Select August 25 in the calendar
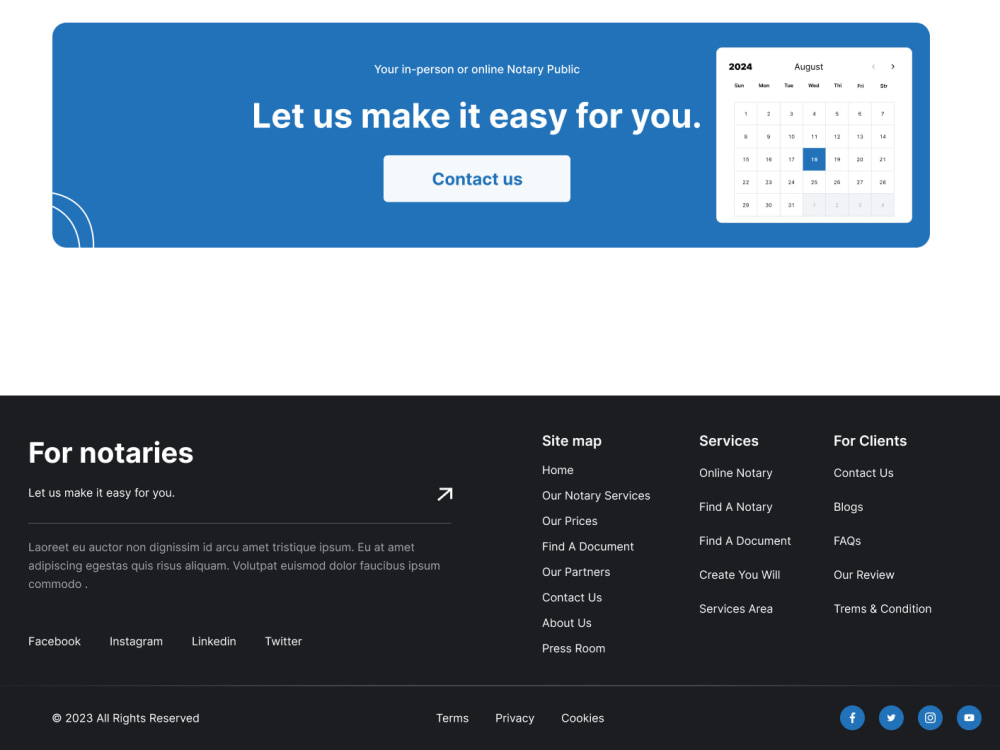1000x750 pixels. [x=814, y=182]
